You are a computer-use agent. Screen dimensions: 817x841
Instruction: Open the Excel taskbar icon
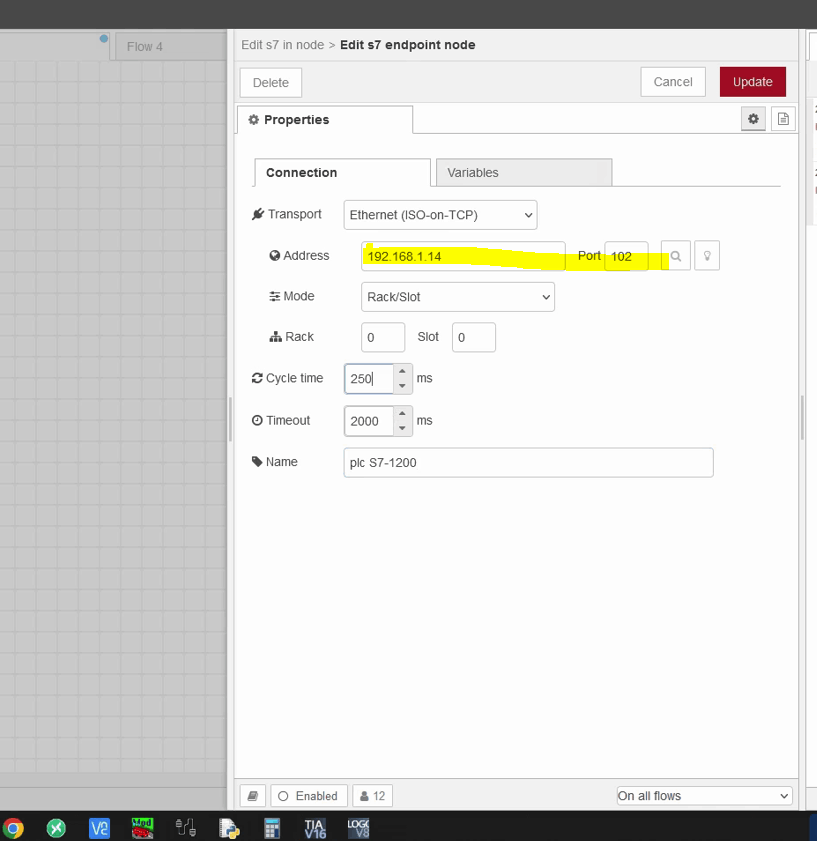click(56, 828)
